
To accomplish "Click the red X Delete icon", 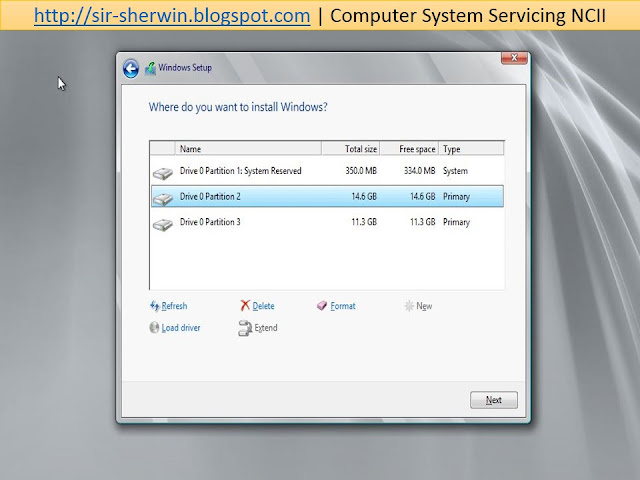I will [245, 306].
